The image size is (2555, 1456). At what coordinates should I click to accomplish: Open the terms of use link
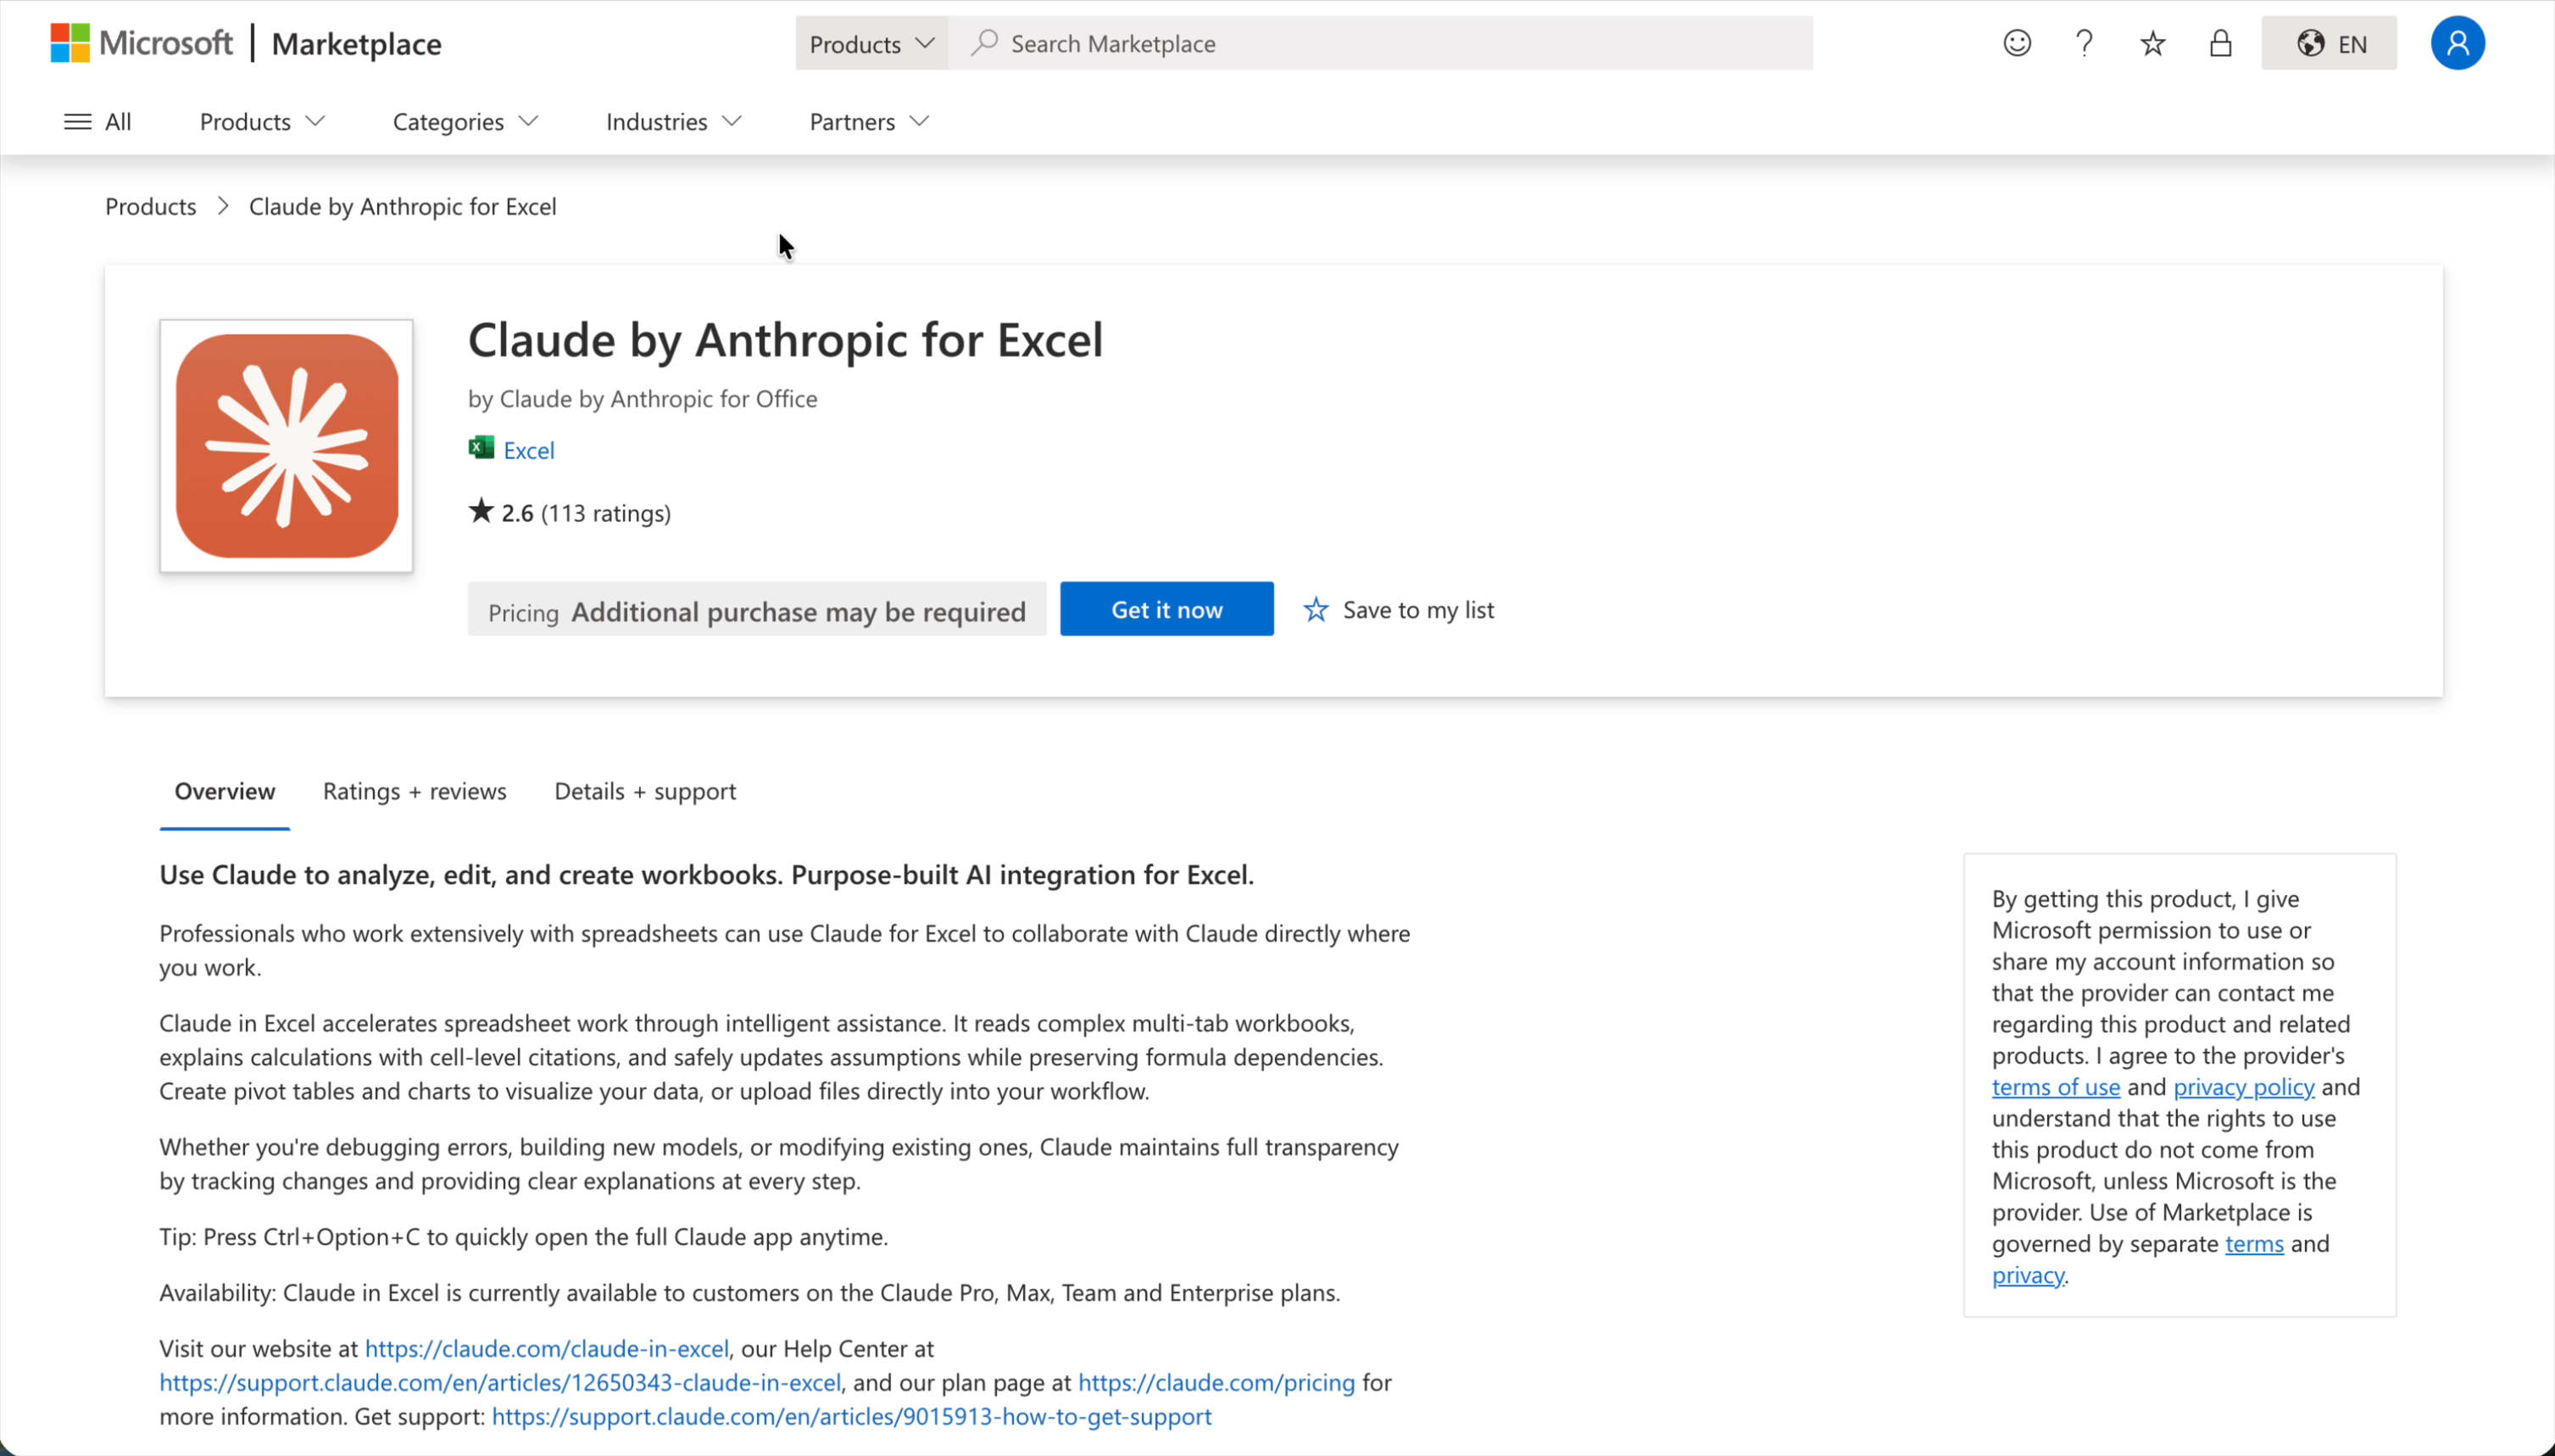2056,1087
